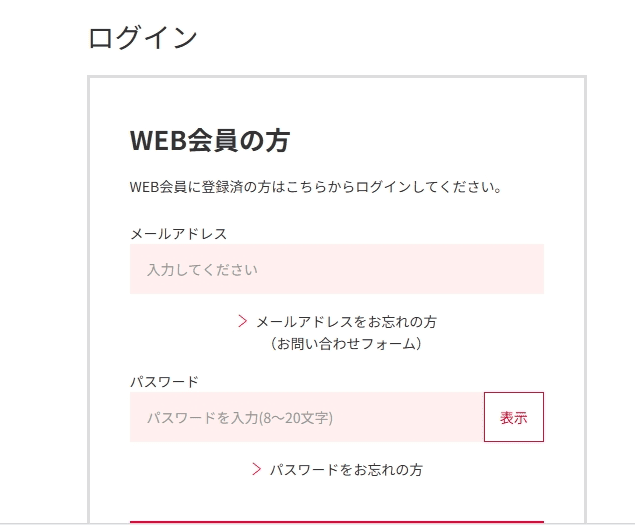
Task: Click the 入力してください placeholder text
Action: coord(202,270)
